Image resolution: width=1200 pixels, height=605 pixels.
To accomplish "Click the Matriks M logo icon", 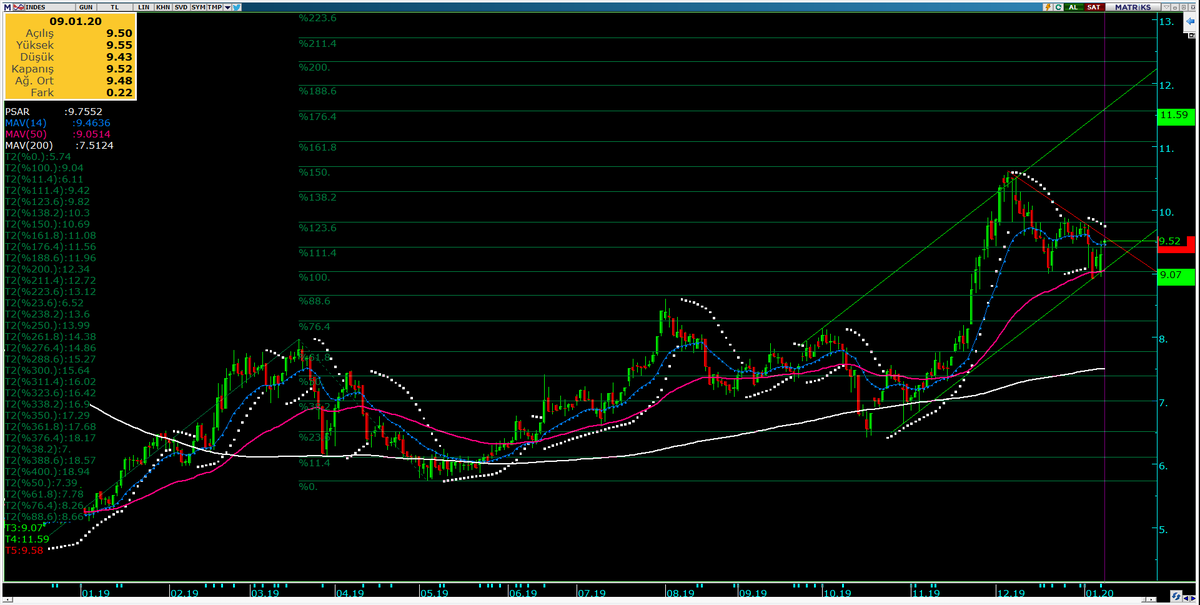I will coord(8,7).
